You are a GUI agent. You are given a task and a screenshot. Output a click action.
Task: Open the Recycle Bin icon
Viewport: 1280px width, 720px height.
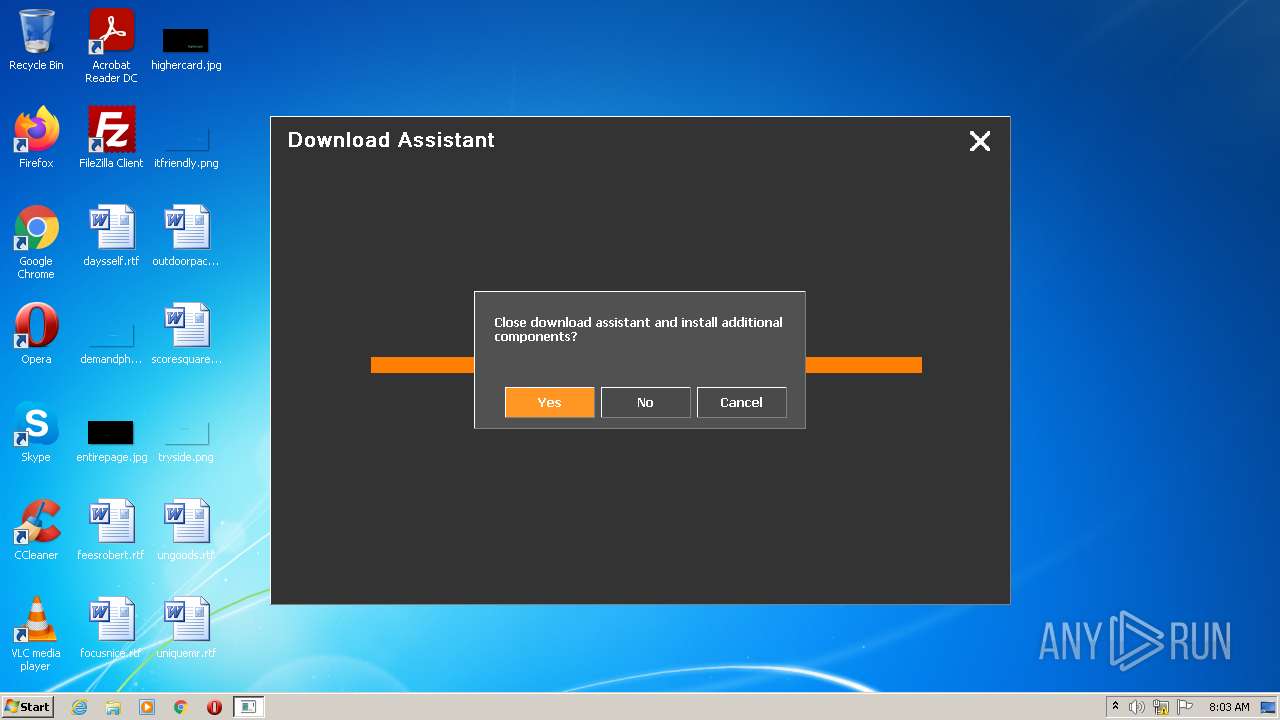pyautogui.click(x=36, y=41)
